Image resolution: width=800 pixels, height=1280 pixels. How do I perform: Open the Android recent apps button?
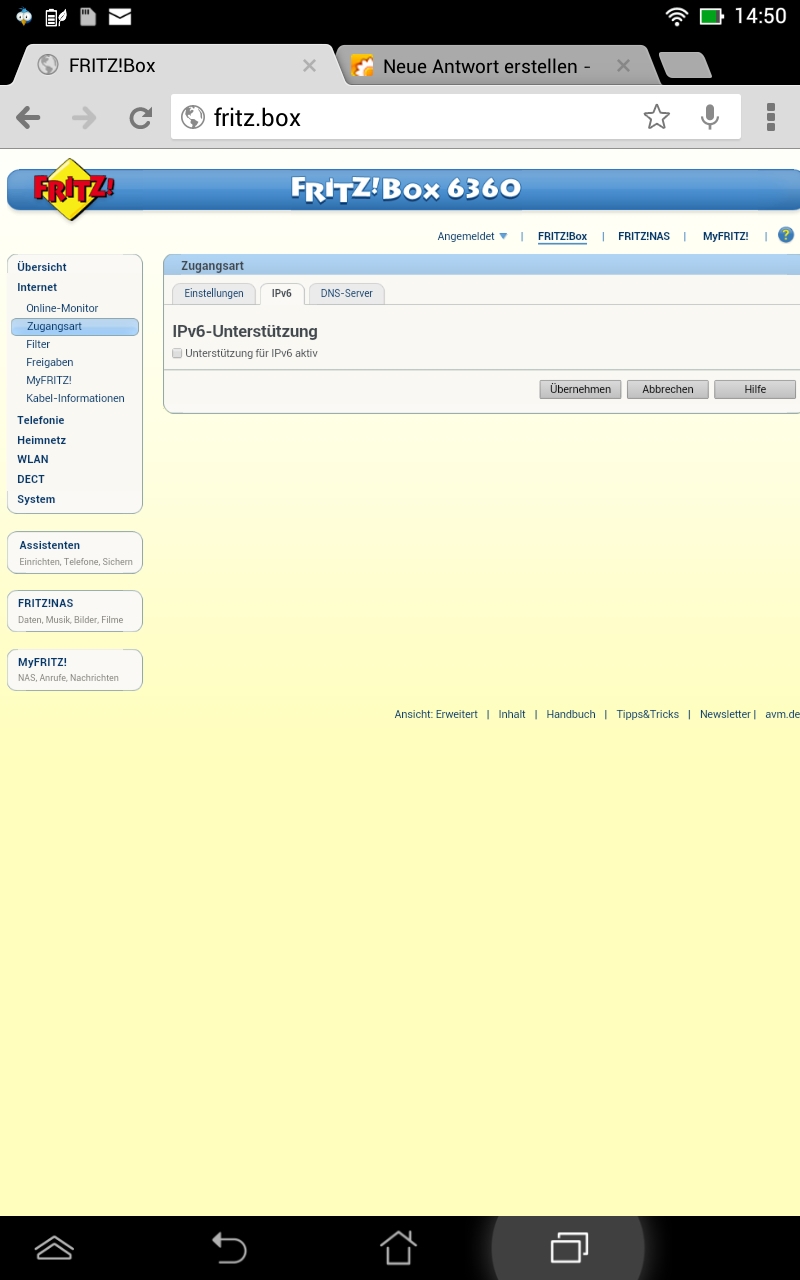(x=568, y=1247)
